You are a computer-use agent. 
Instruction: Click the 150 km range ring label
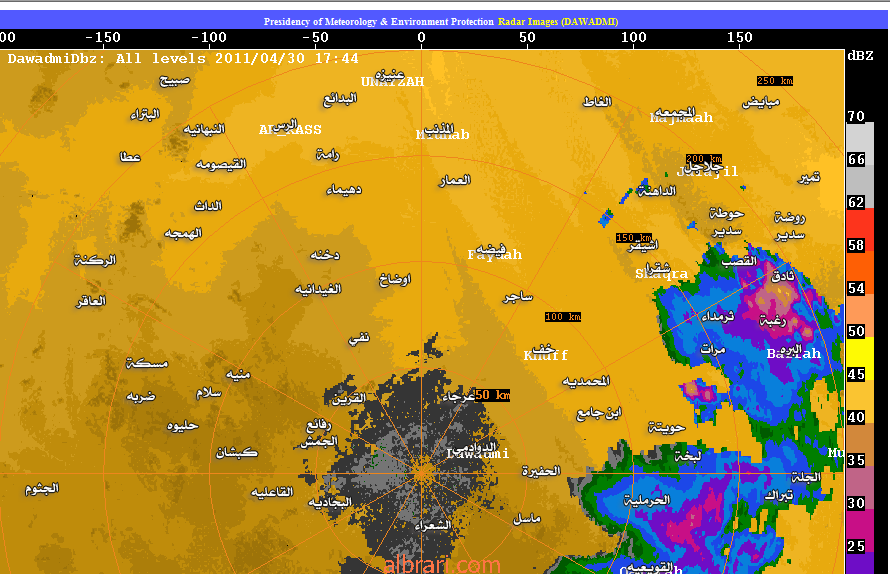pyautogui.click(x=633, y=237)
